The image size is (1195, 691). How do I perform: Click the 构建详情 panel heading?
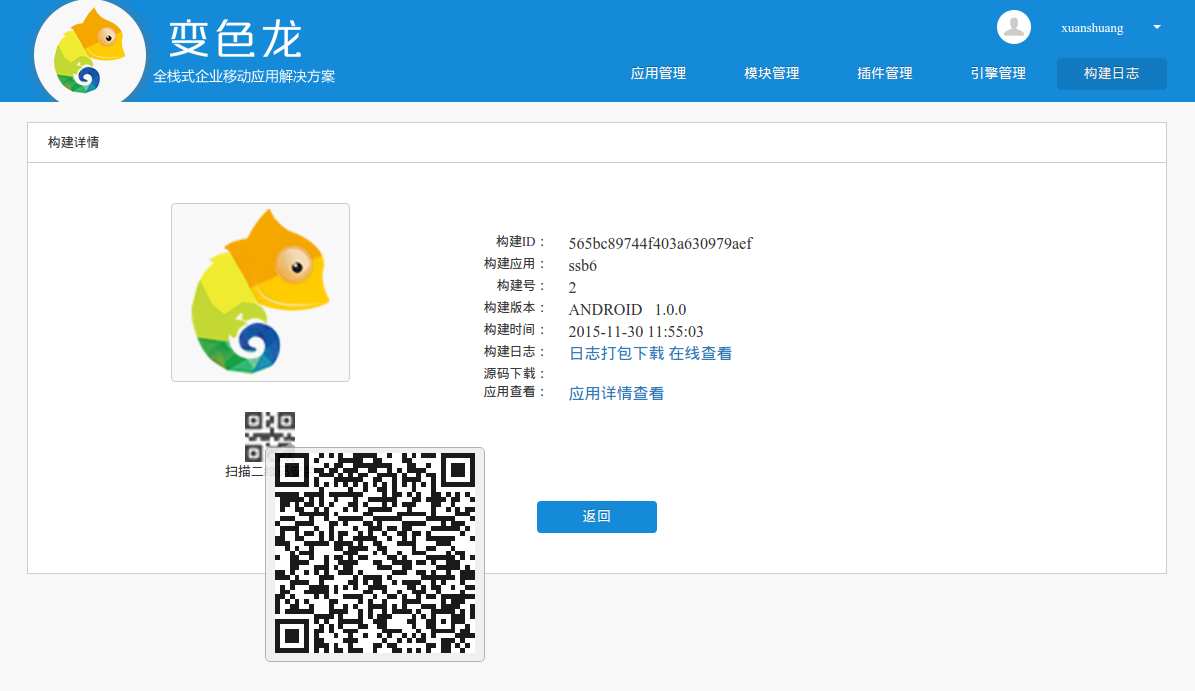73,142
